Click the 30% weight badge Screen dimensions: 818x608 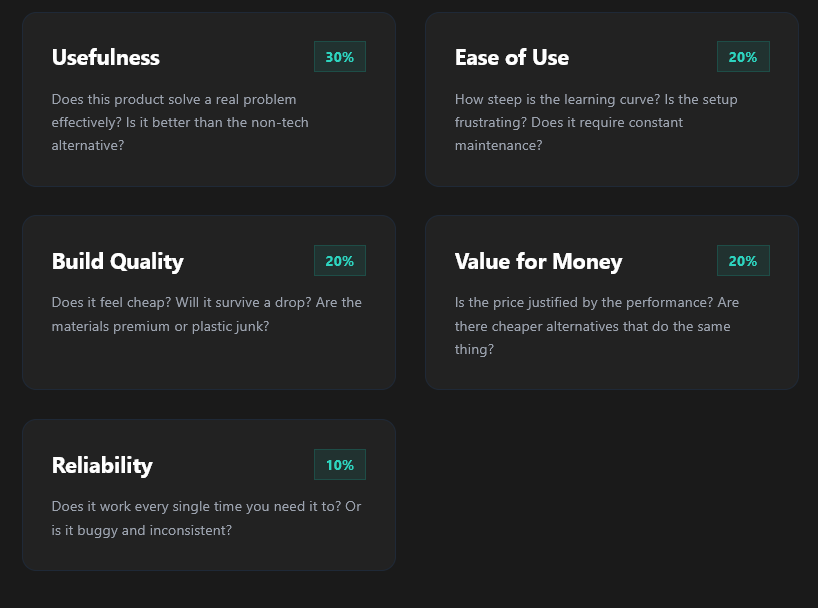pos(339,57)
